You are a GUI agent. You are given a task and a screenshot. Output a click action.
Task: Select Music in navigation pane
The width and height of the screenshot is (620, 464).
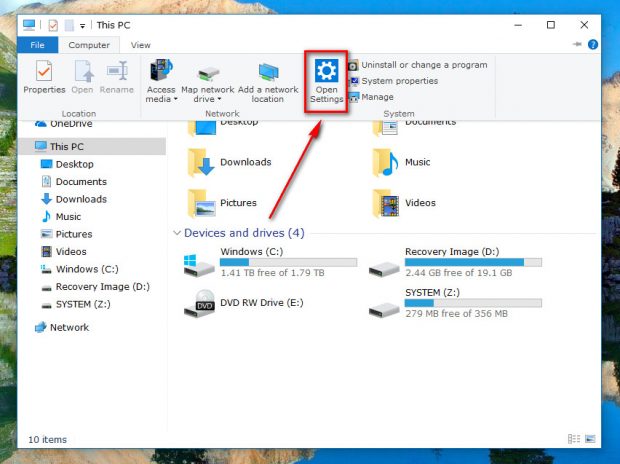coord(61,216)
